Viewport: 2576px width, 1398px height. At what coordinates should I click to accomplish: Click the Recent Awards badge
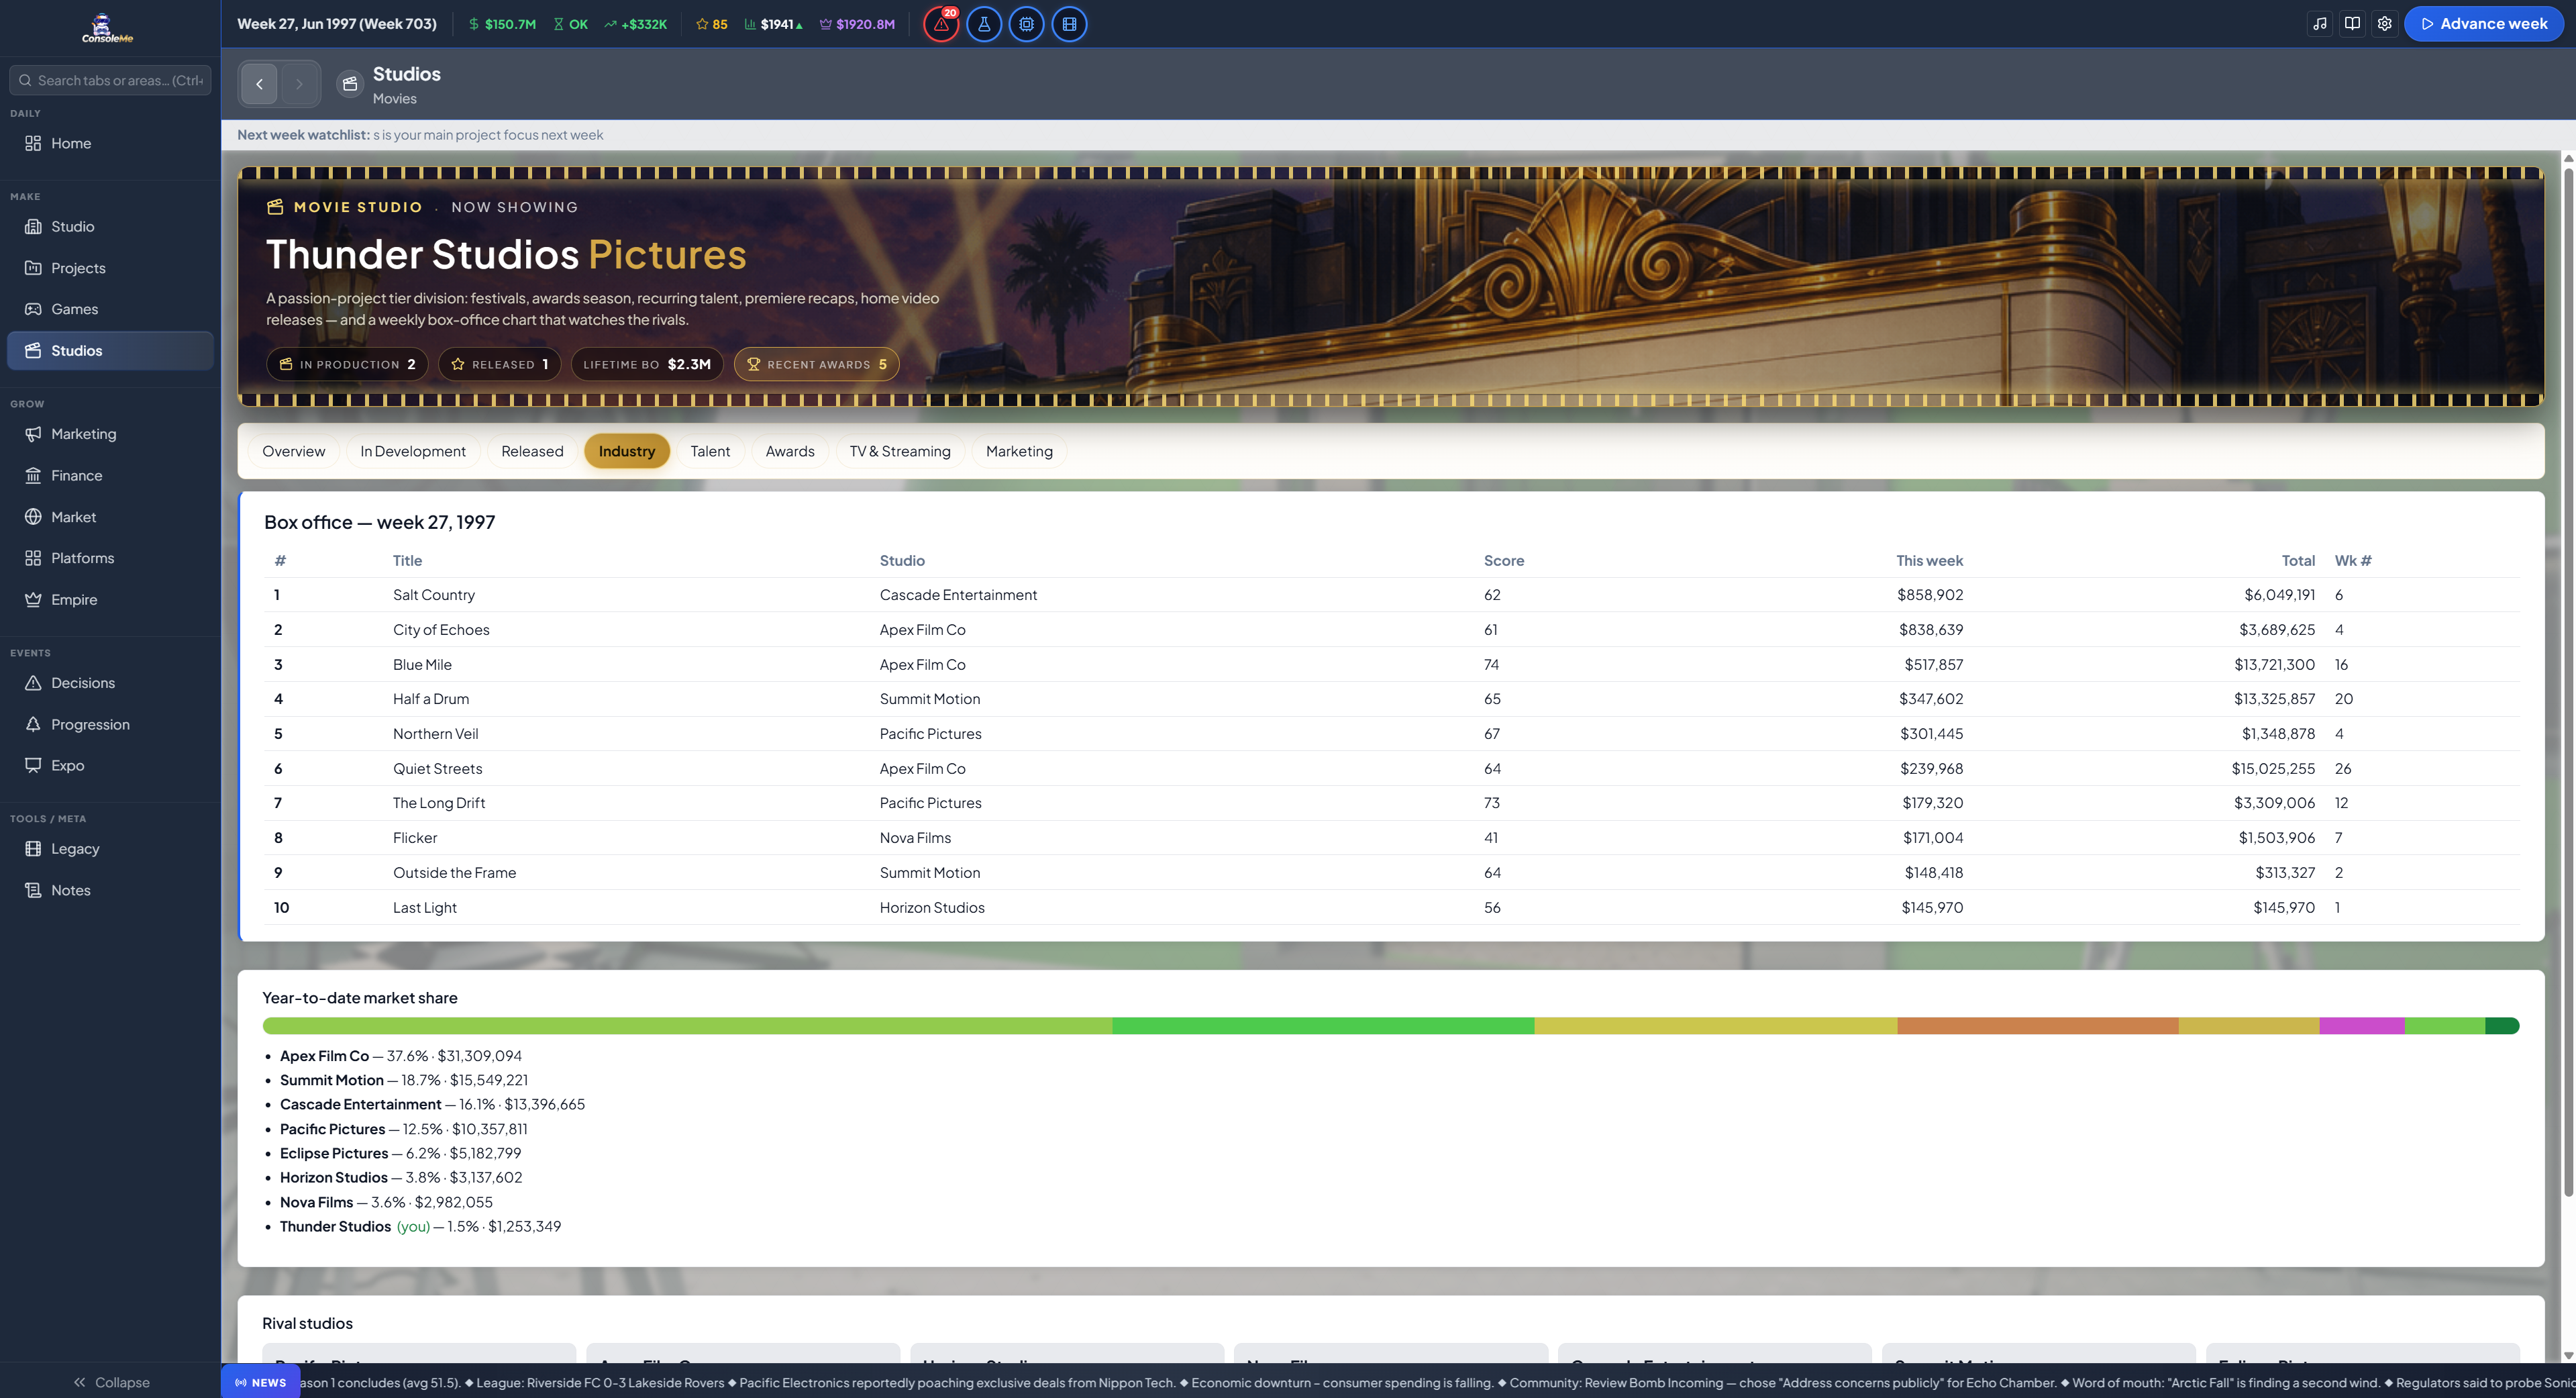point(816,364)
